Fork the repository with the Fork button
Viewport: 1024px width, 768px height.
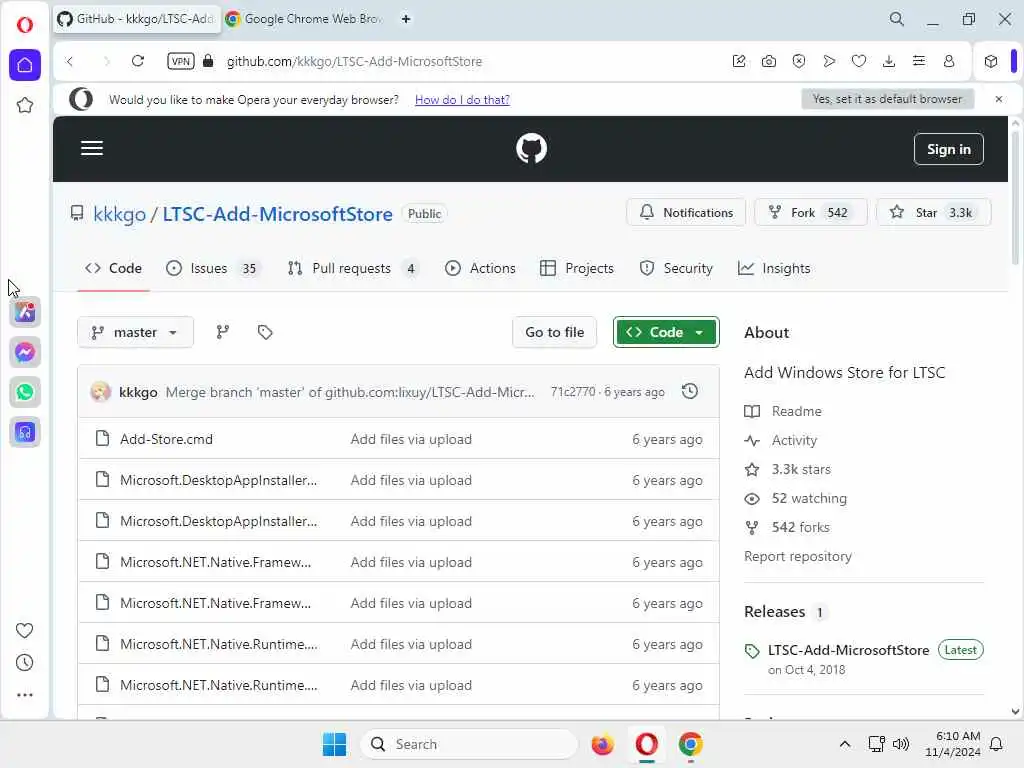tap(810, 212)
